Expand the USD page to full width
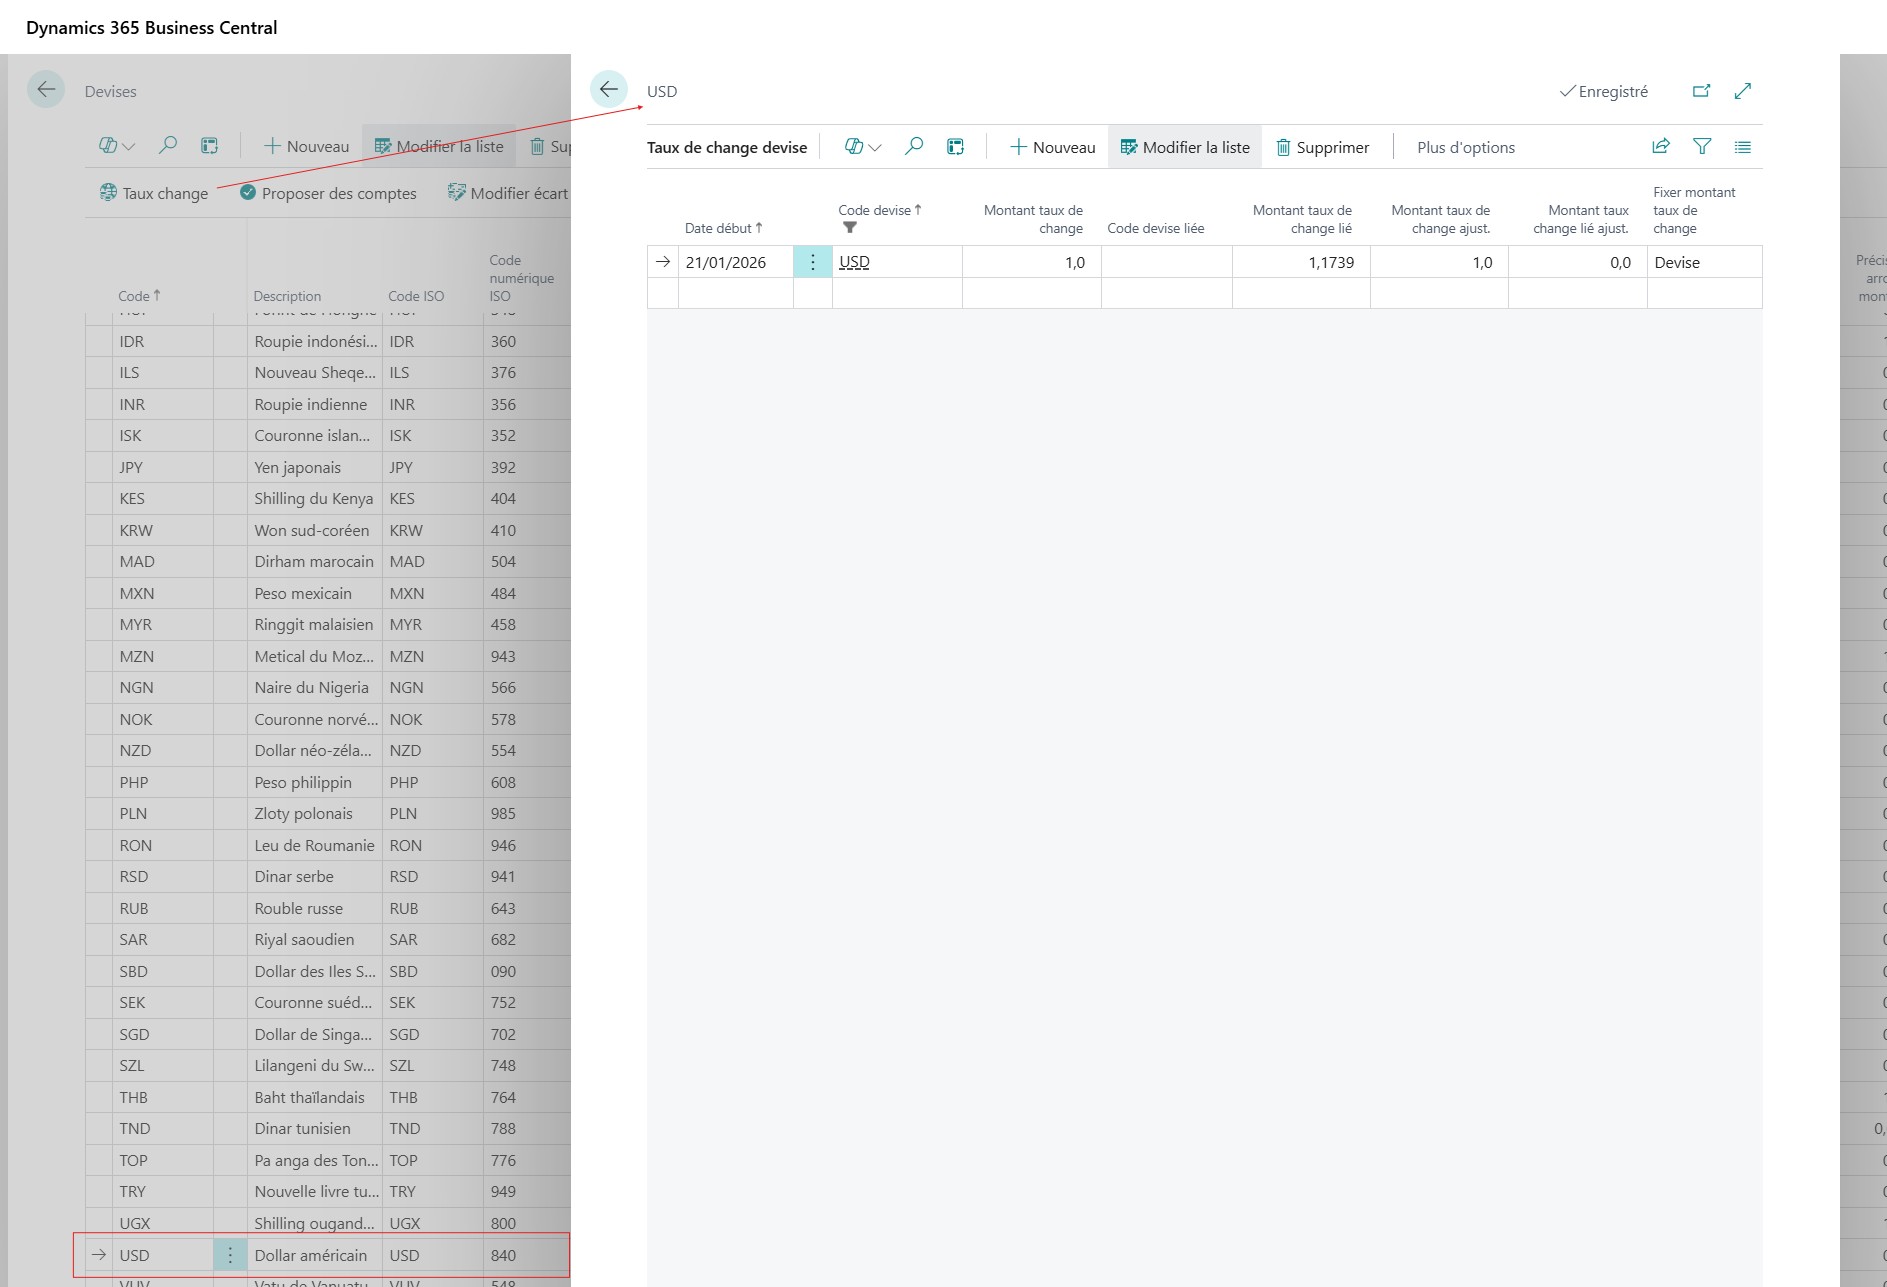1887x1287 pixels. pos(1743,91)
